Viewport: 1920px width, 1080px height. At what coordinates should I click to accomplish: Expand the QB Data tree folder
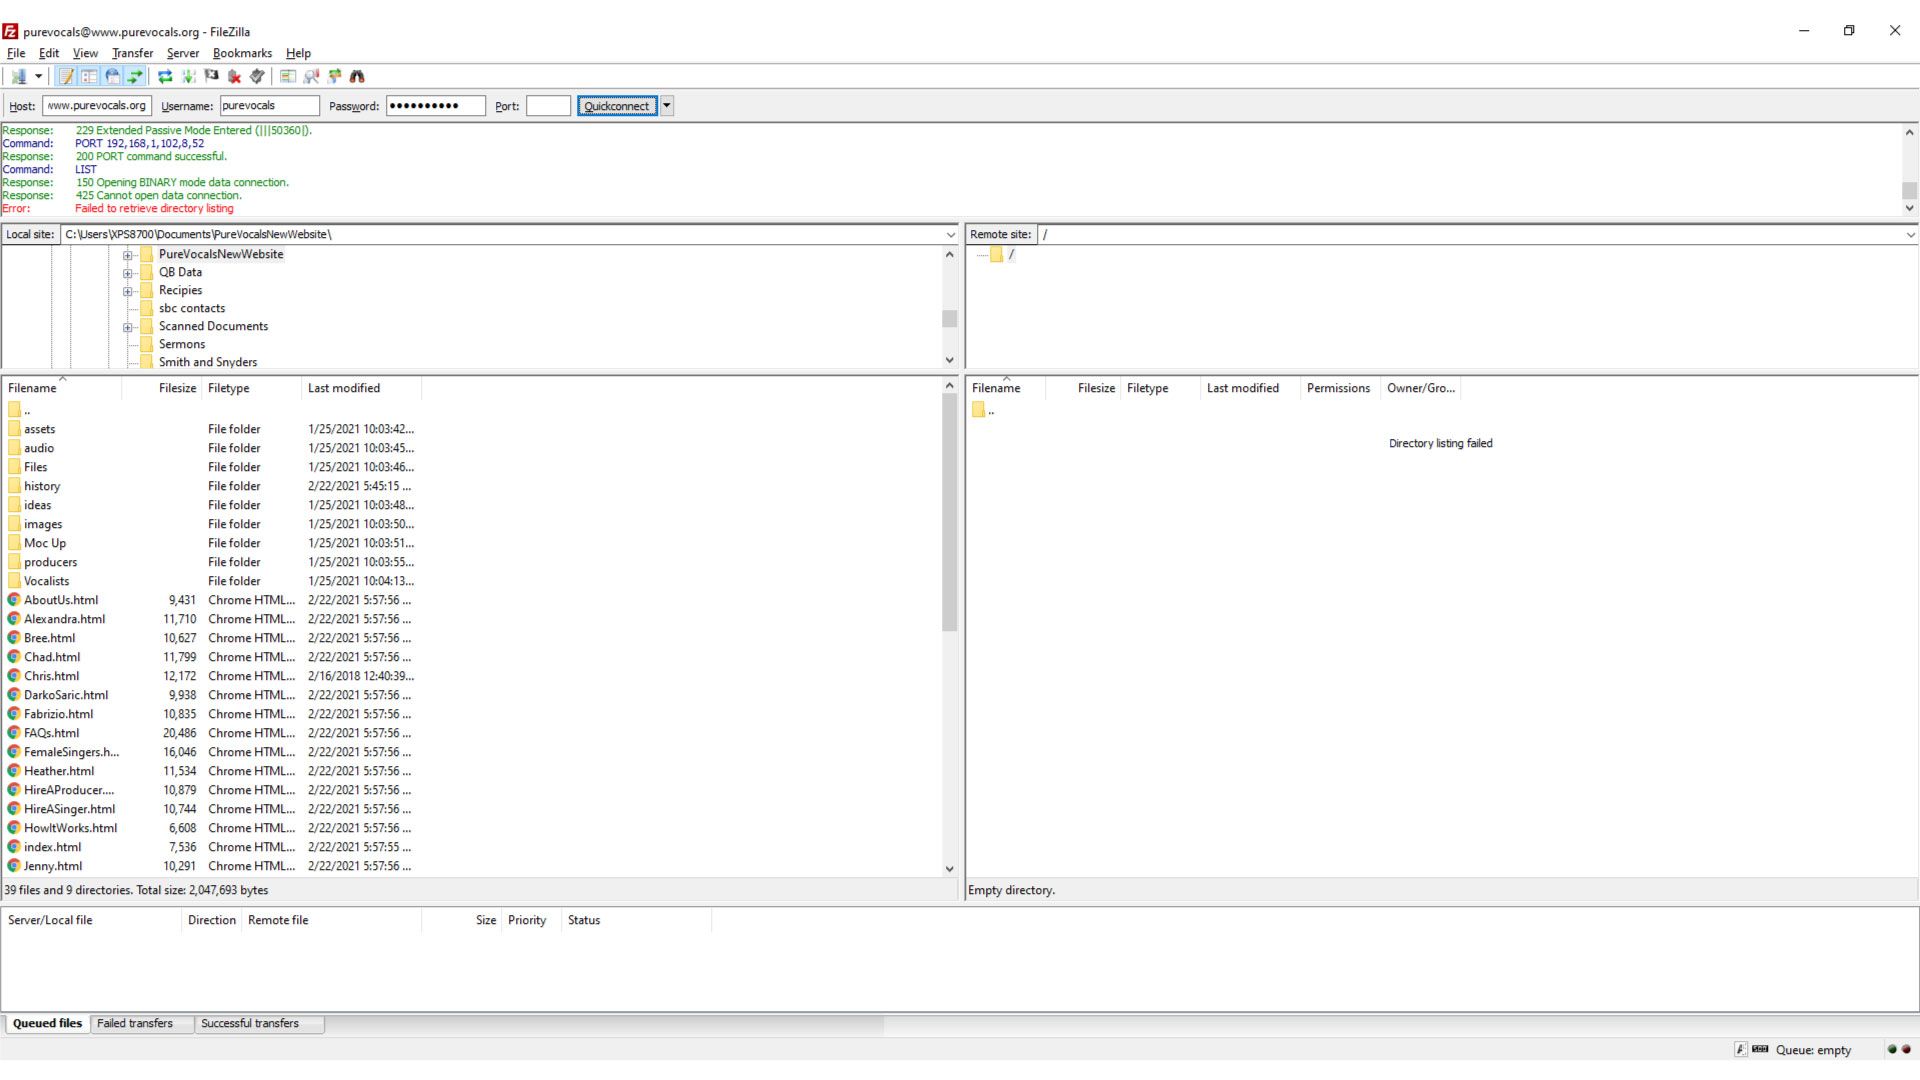pos(128,273)
